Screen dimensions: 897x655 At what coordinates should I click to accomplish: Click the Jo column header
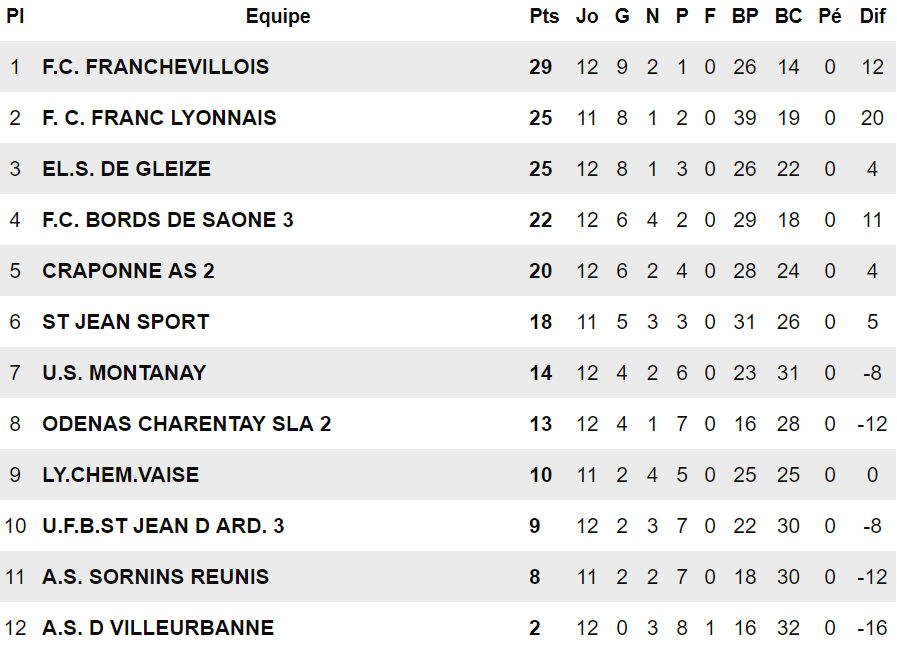click(587, 17)
